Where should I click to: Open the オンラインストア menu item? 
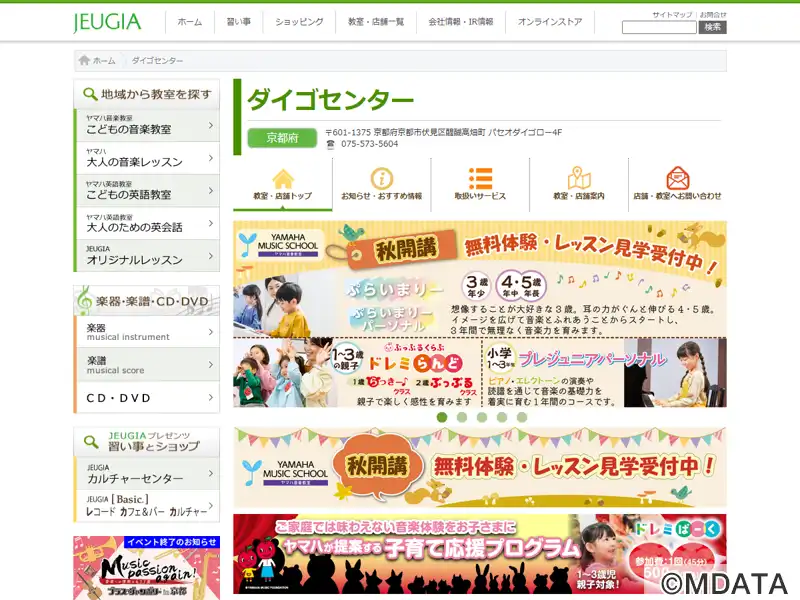(549, 22)
